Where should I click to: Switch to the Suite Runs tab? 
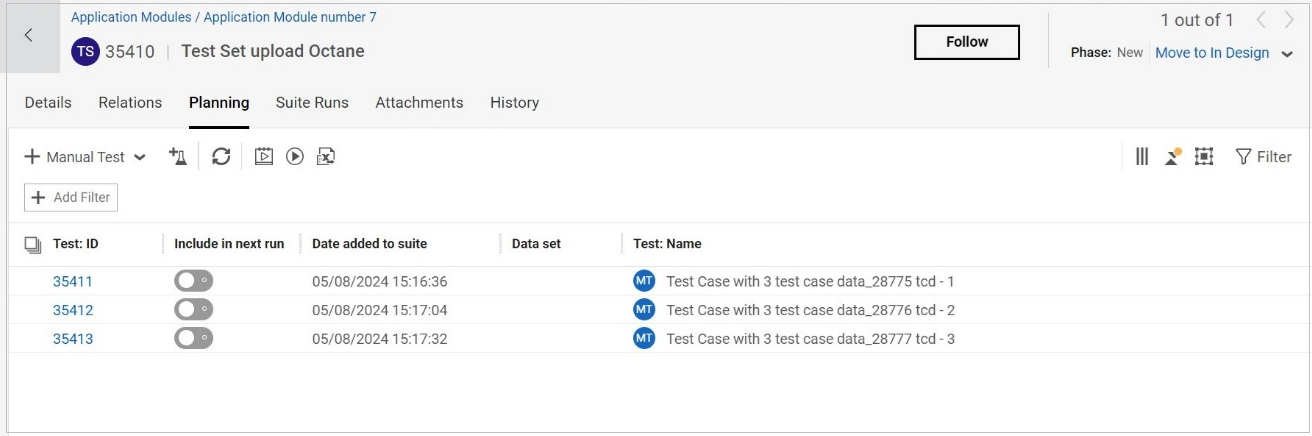[312, 102]
